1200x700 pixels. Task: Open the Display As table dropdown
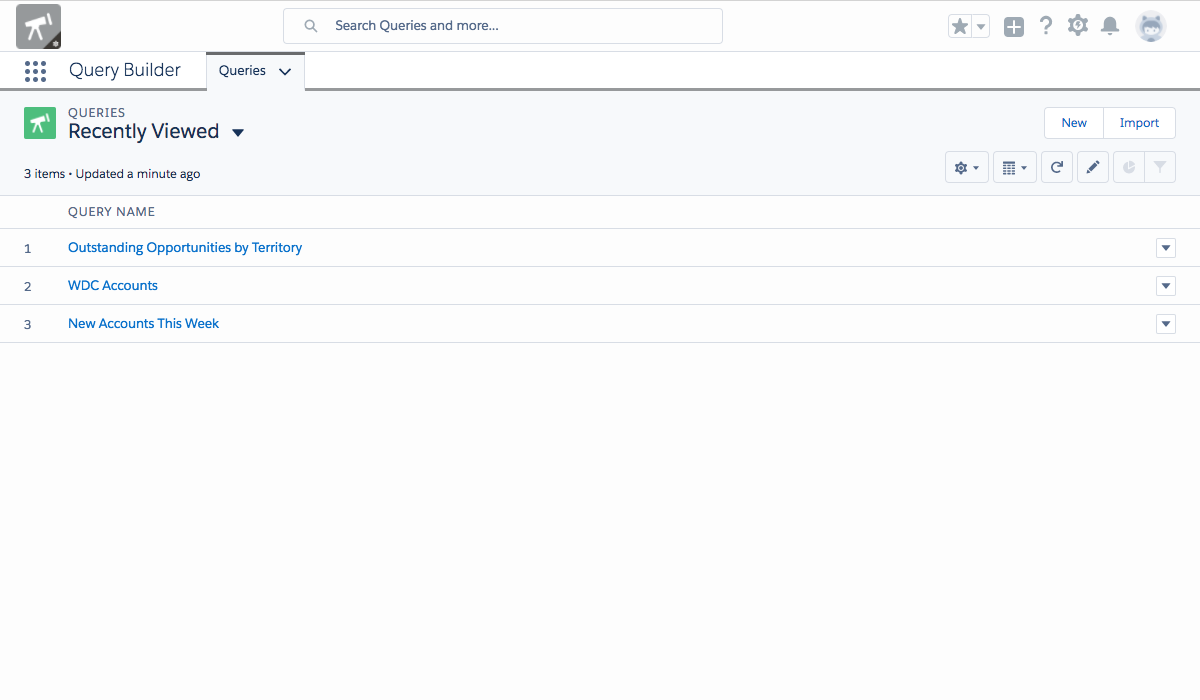[1014, 168]
